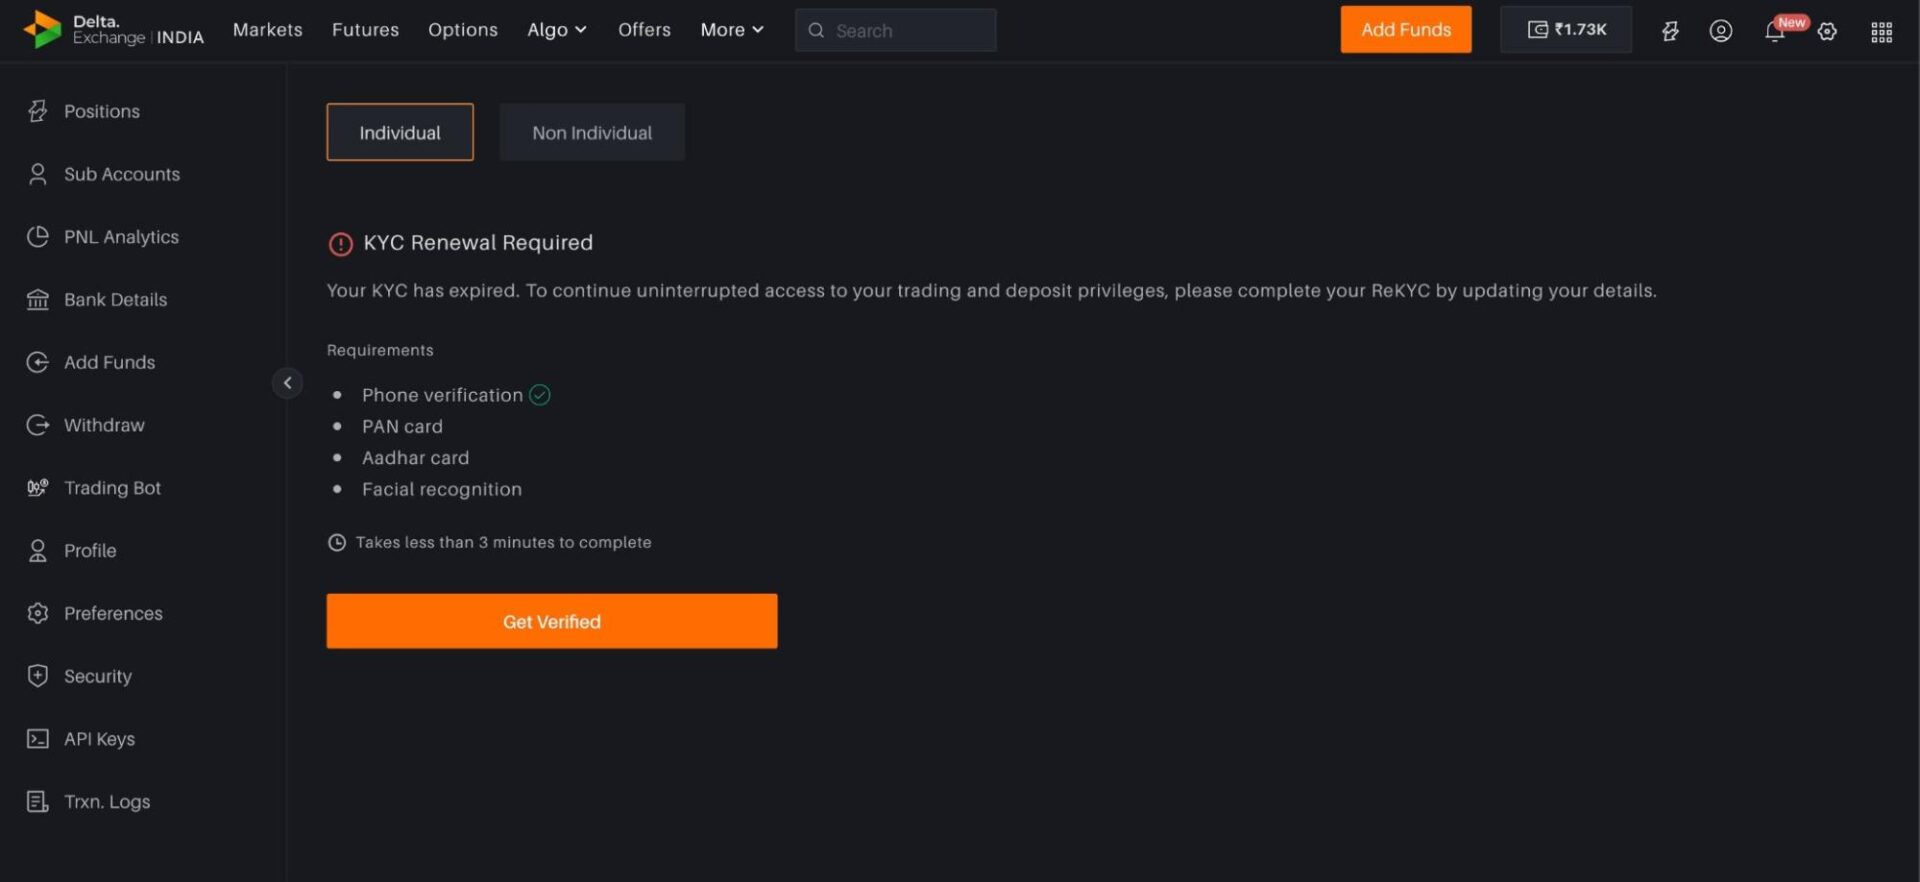
Task: Go to the Options menu item
Action: pyautogui.click(x=462, y=30)
